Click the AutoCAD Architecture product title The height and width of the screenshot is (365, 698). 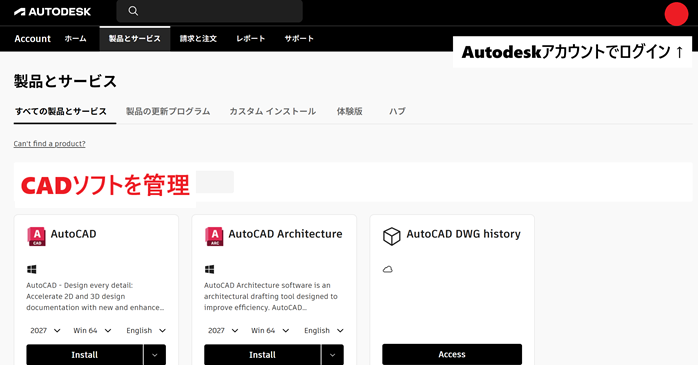pyautogui.click(x=285, y=234)
